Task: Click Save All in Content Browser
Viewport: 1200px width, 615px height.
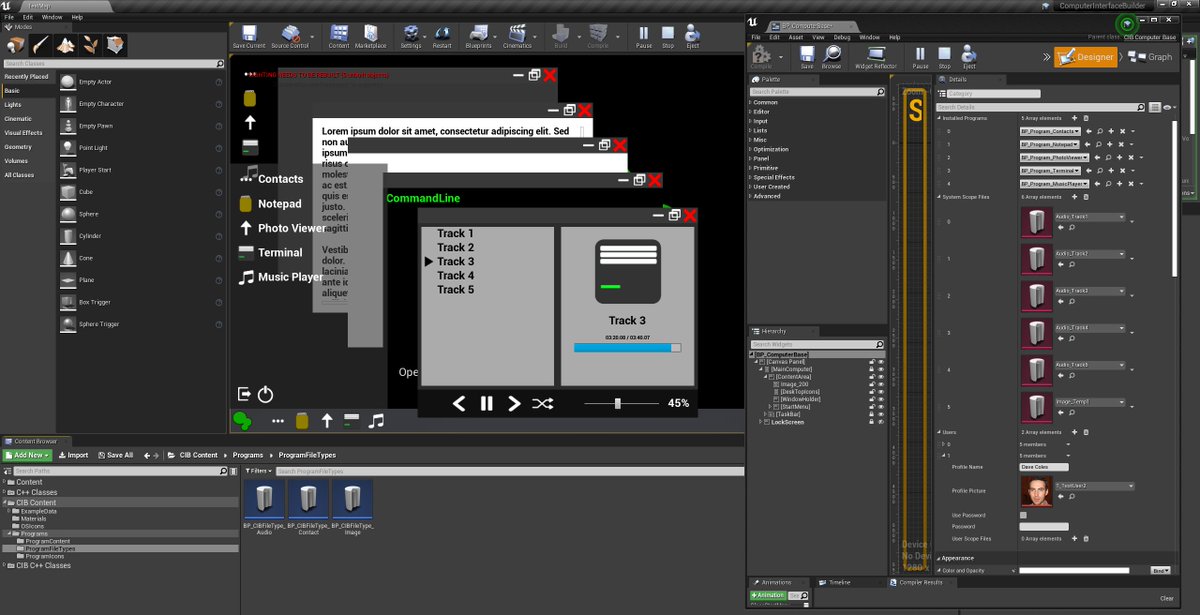Action: pos(115,455)
